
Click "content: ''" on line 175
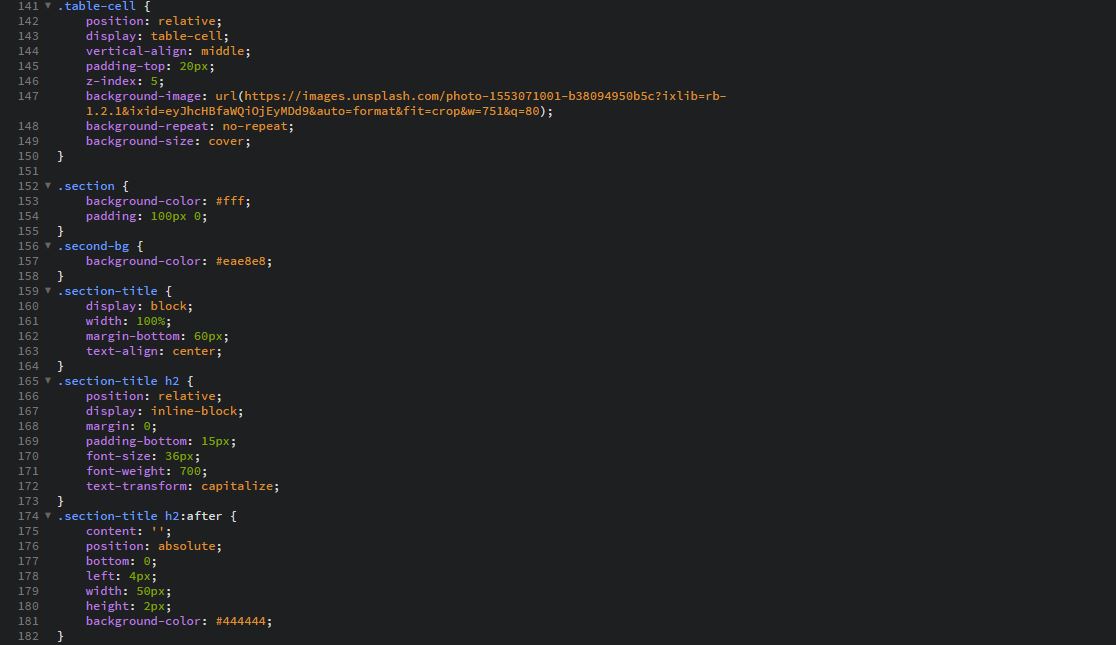click(x=129, y=531)
